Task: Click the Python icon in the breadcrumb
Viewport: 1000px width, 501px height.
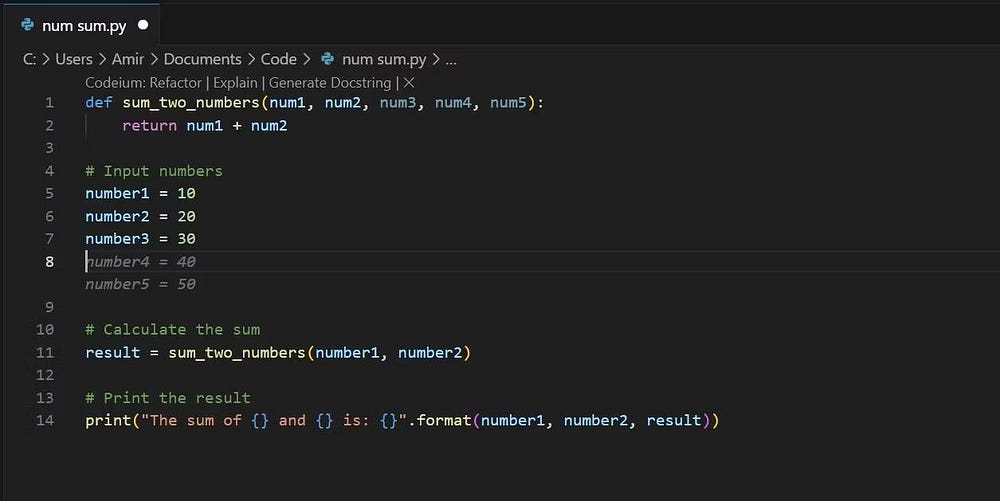Action: [328, 59]
